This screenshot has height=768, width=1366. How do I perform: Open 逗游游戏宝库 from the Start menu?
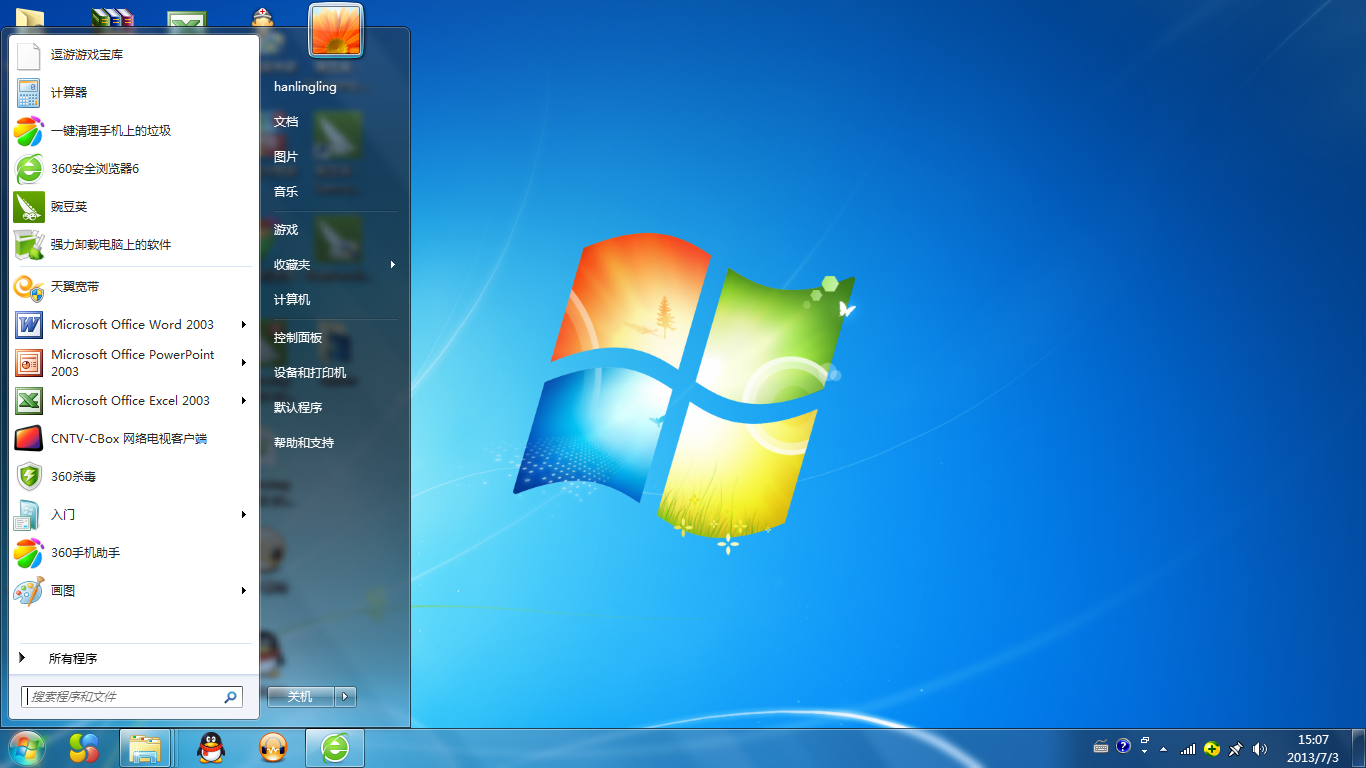(x=134, y=55)
